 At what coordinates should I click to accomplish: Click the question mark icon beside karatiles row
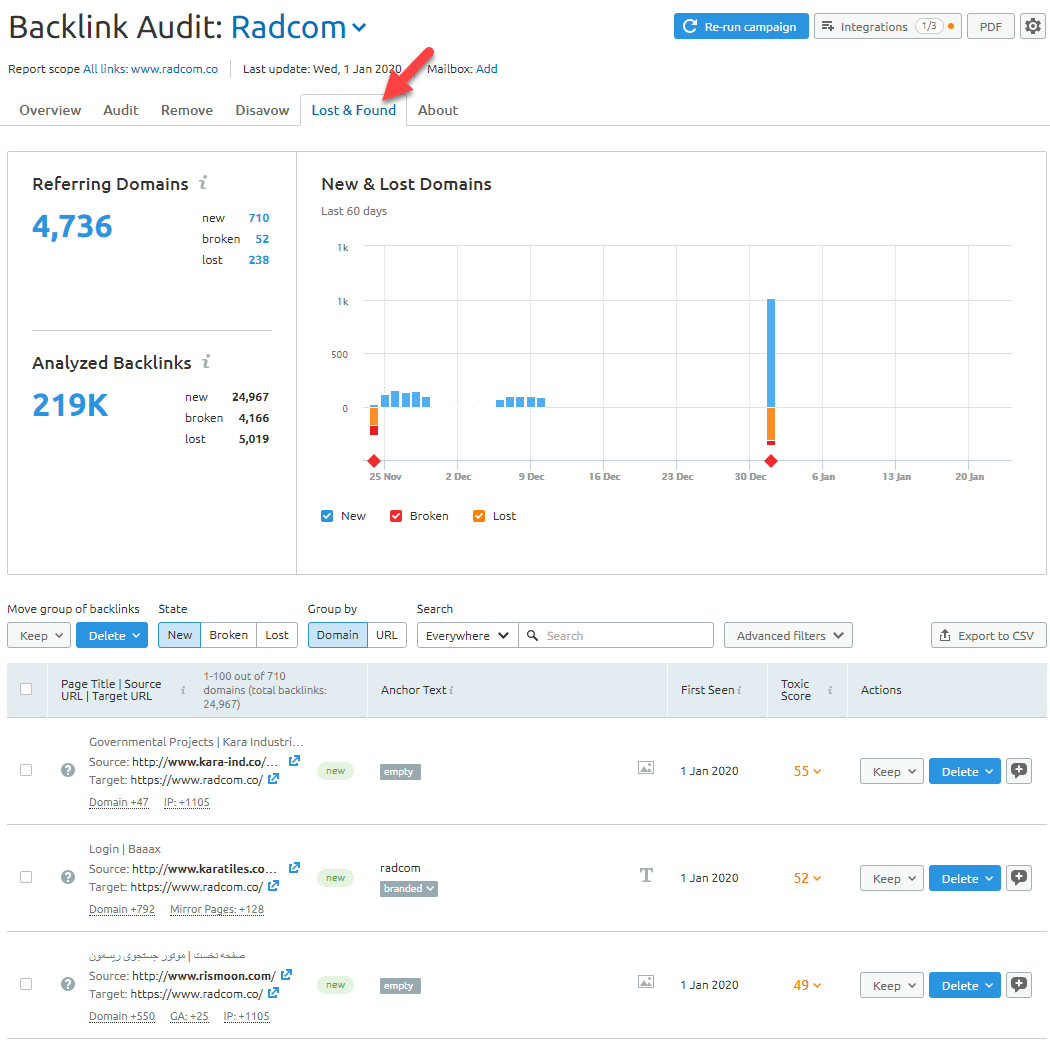(x=68, y=877)
